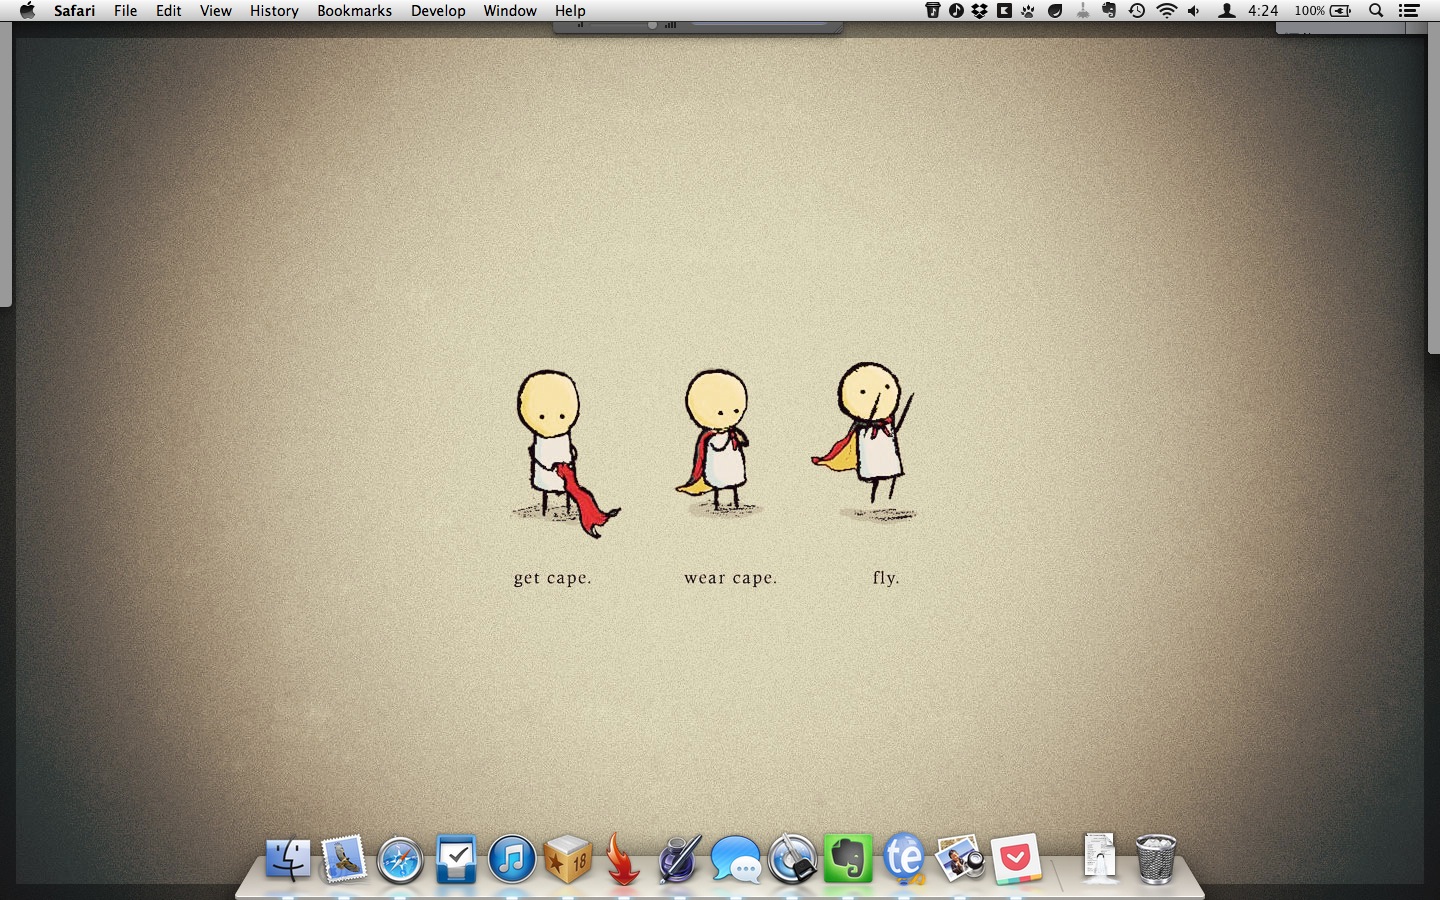Open the Window menu

pos(510,11)
